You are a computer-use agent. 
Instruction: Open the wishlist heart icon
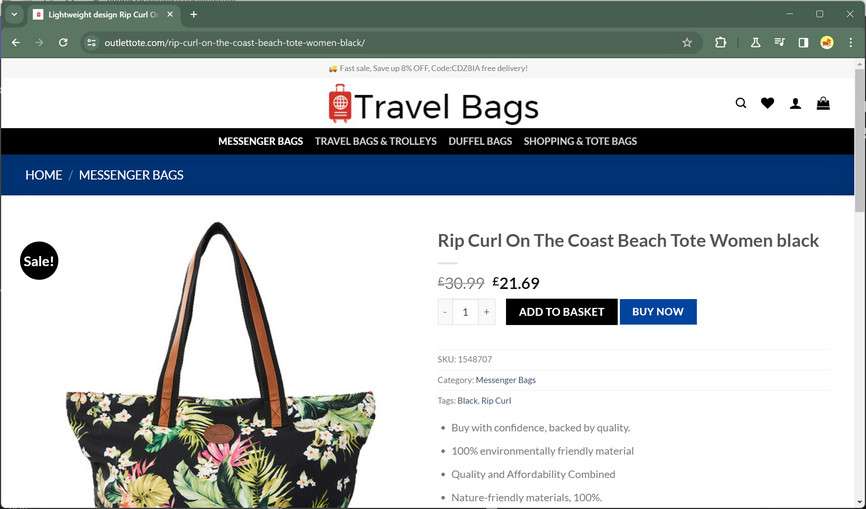[767, 103]
